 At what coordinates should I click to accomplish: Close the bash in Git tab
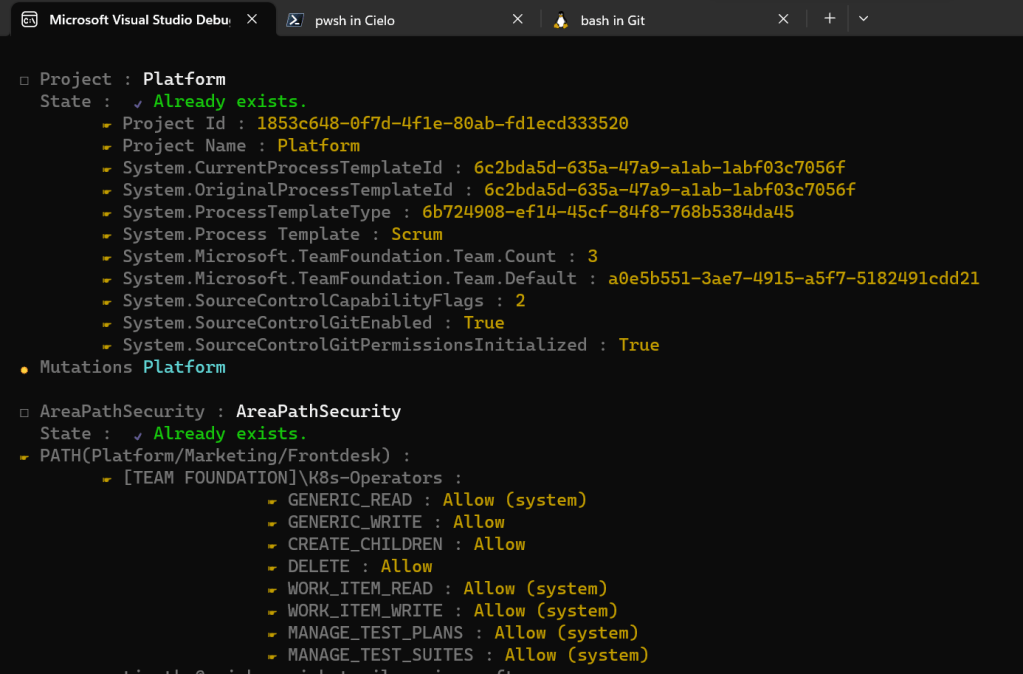[783, 19]
